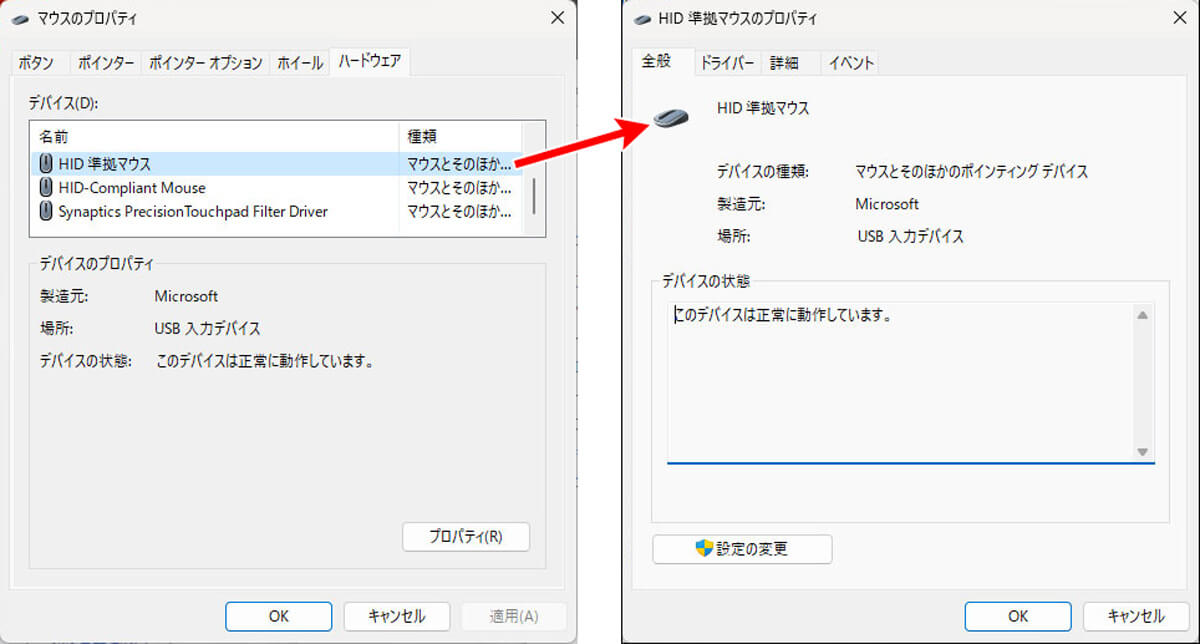Close the マウスのプロパティ window

coord(557,18)
